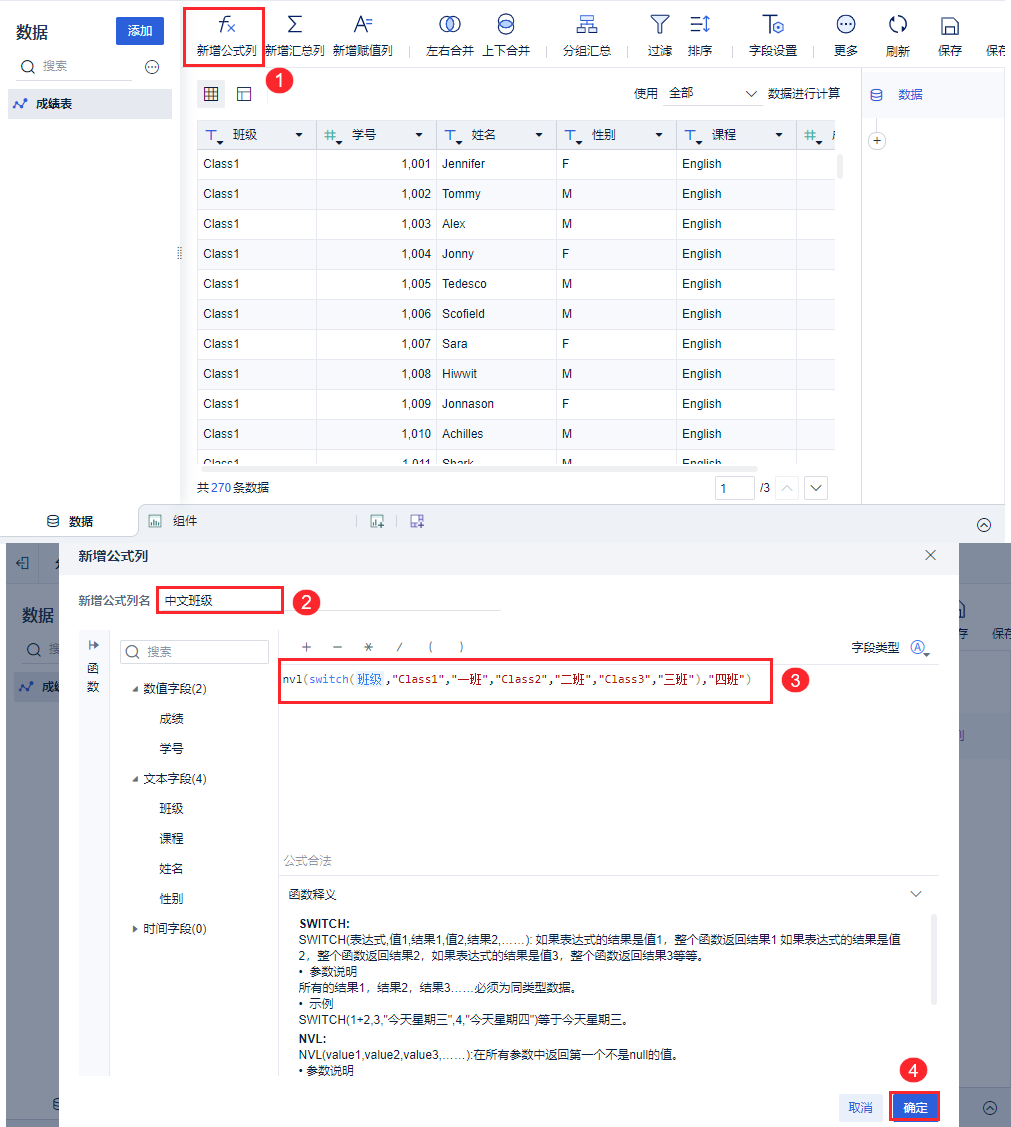This screenshot has height=1127, width=1011.
Task: Select the 成绩表 dataset in the list
Action: (x=90, y=104)
